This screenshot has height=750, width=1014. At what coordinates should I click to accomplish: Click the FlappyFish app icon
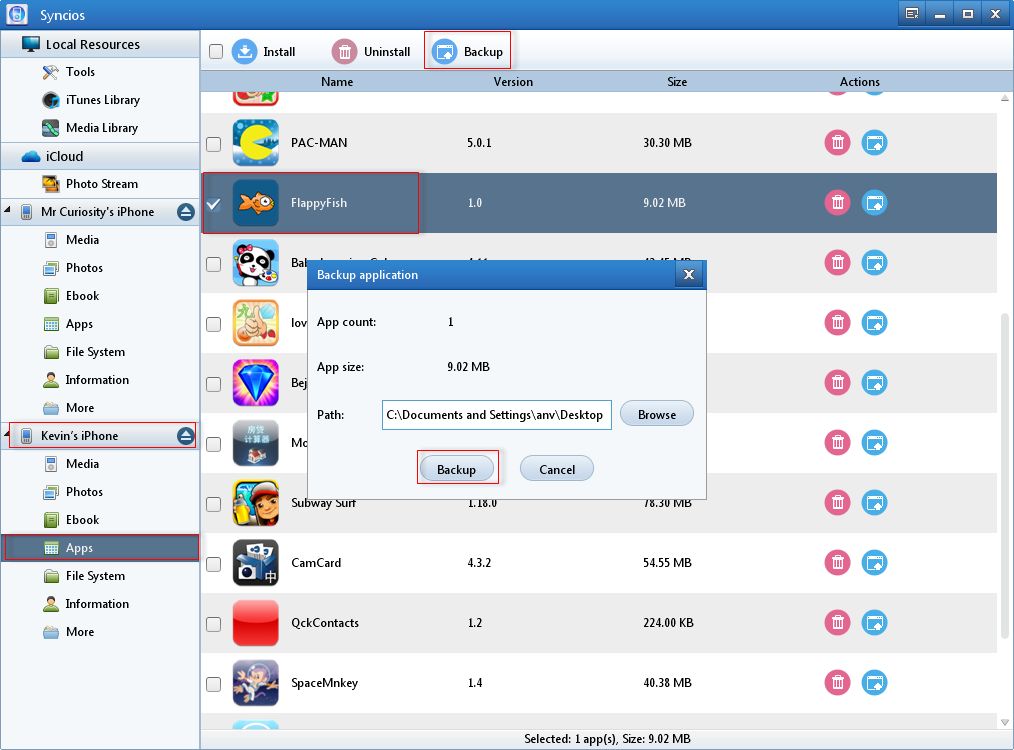pyautogui.click(x=255, y=202)
